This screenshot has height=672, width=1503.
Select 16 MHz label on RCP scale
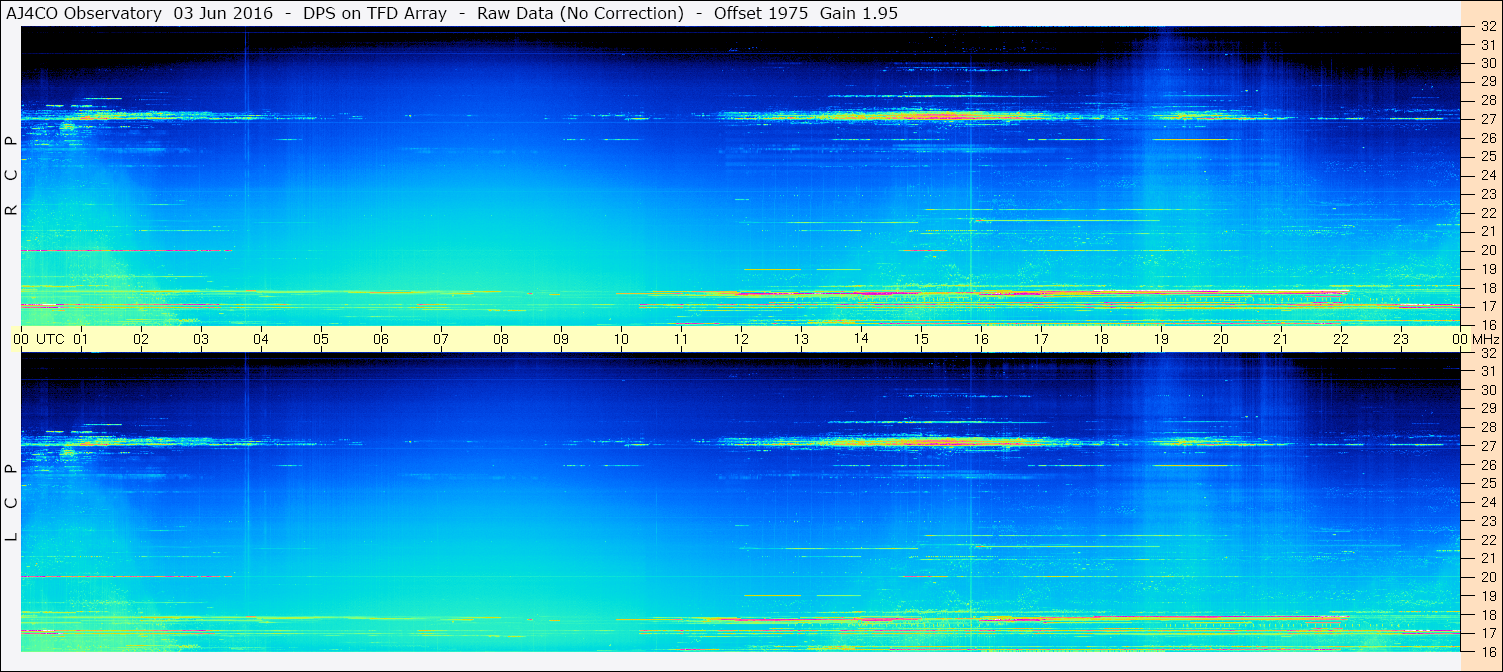[1487, 324]
